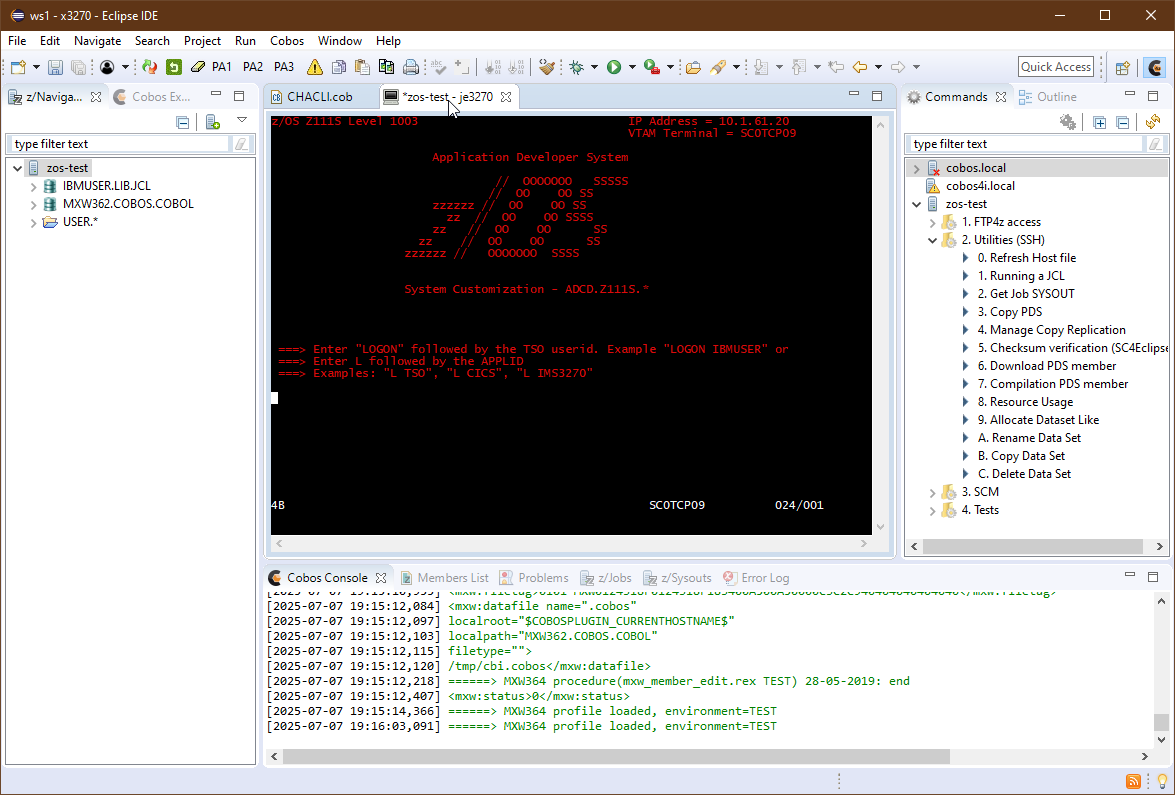The image size is (1175, 795).
Task: Toggle the Cobos perspective button
Action: 1156,67
